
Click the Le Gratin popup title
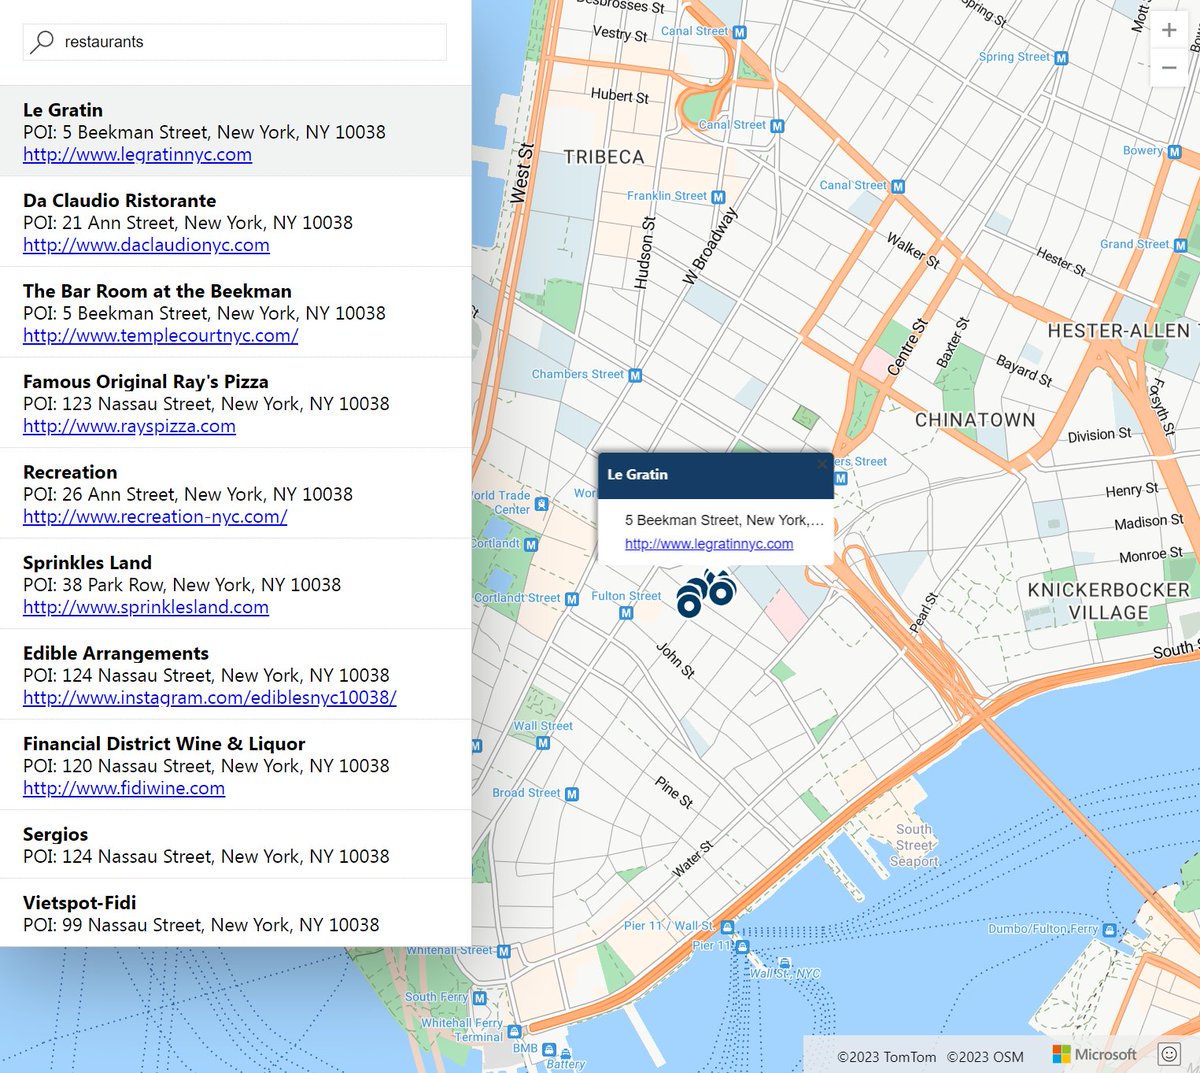click(x=637, y=475)
